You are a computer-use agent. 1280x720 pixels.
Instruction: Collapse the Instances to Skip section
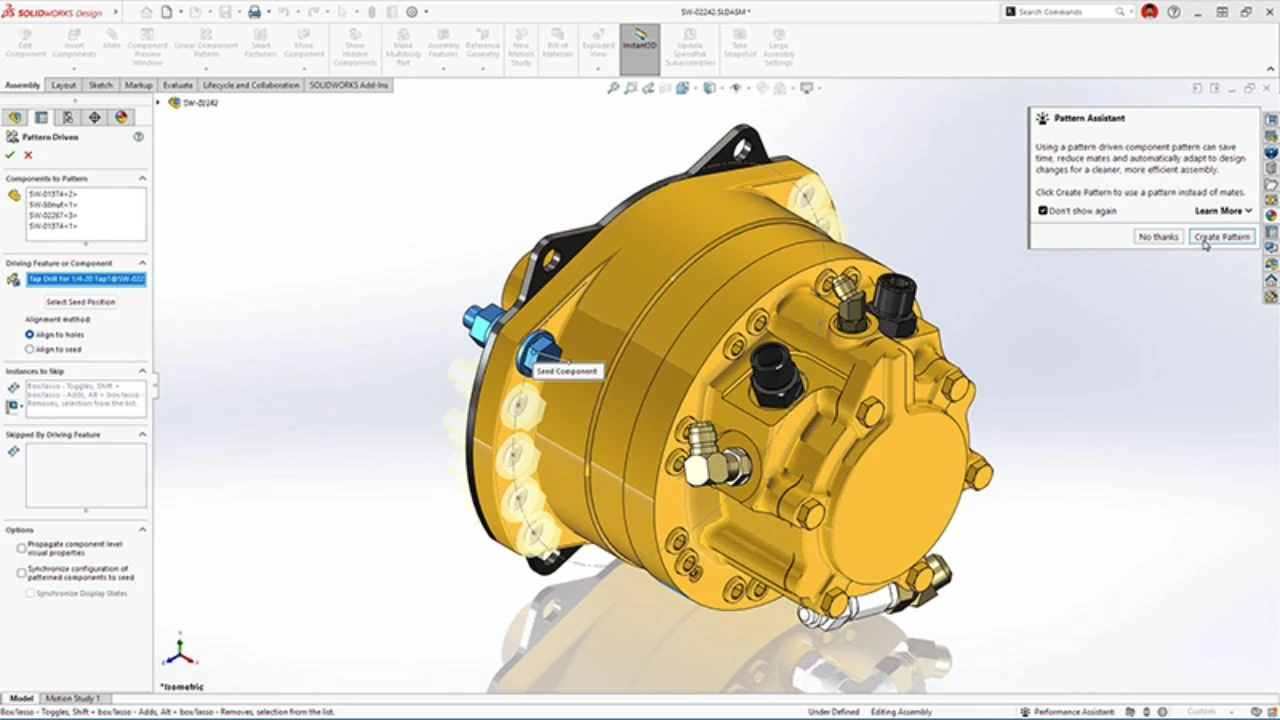coord(142,371)
